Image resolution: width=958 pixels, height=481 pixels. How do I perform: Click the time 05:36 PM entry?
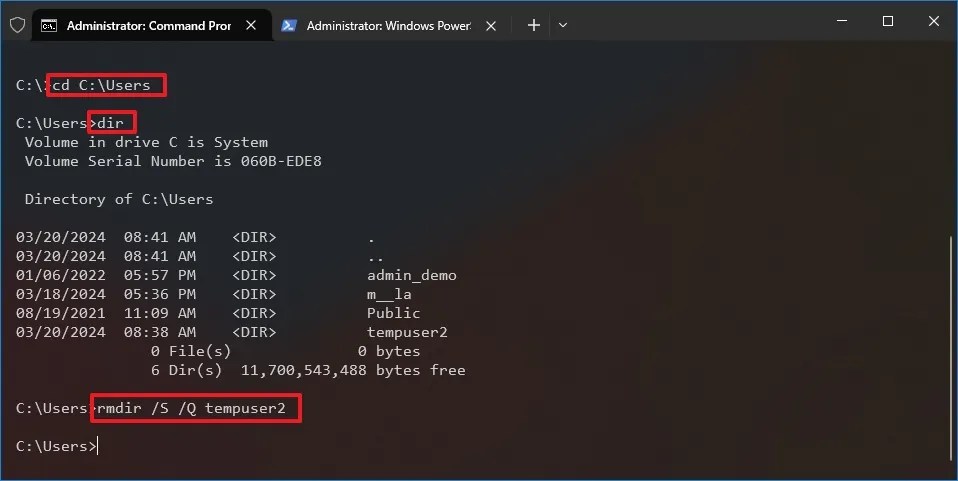coord(160,295)
